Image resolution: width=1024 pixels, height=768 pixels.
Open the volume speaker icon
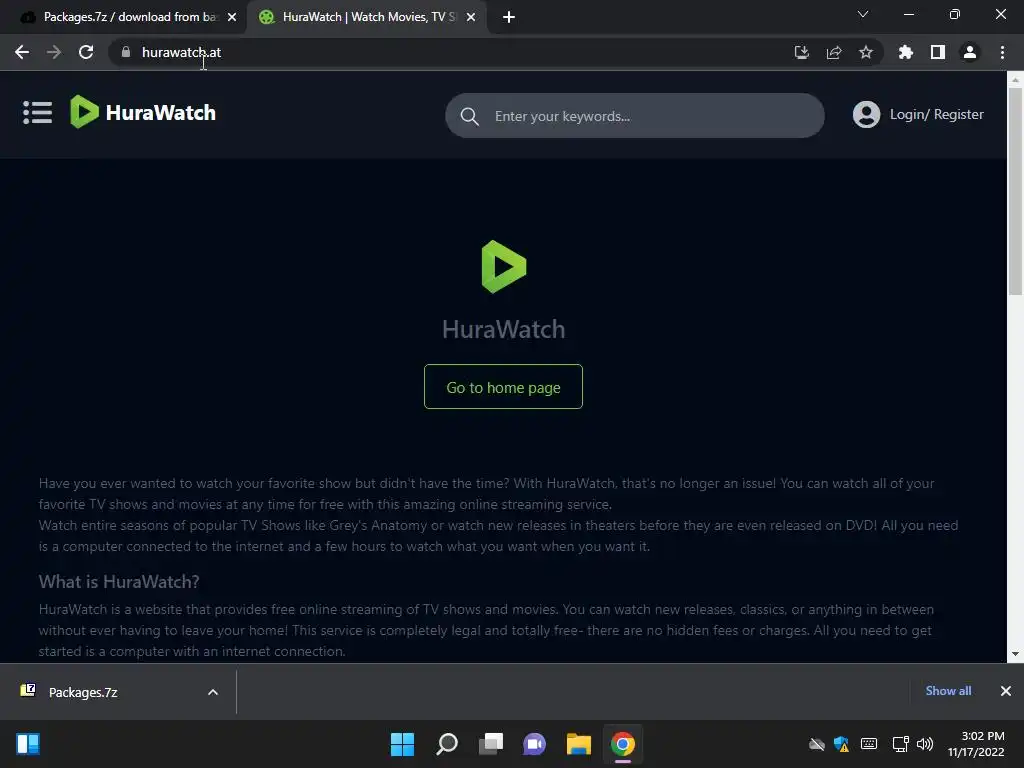(x=925, y=744)
